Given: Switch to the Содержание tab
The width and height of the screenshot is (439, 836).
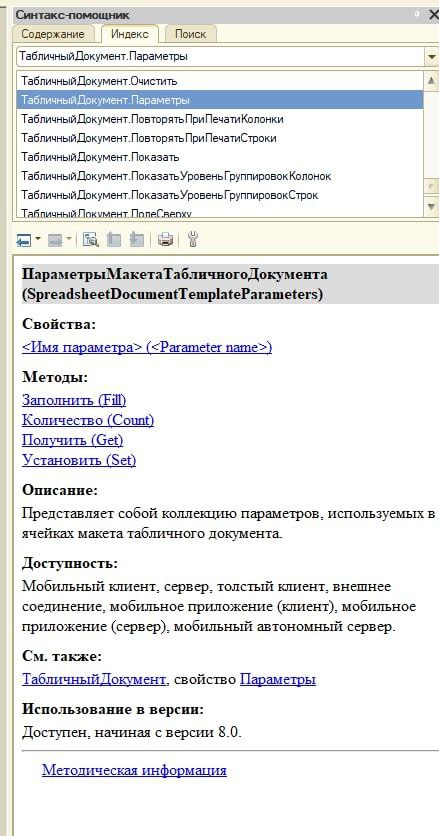Looking at the screenshot, I should point(53,34).
